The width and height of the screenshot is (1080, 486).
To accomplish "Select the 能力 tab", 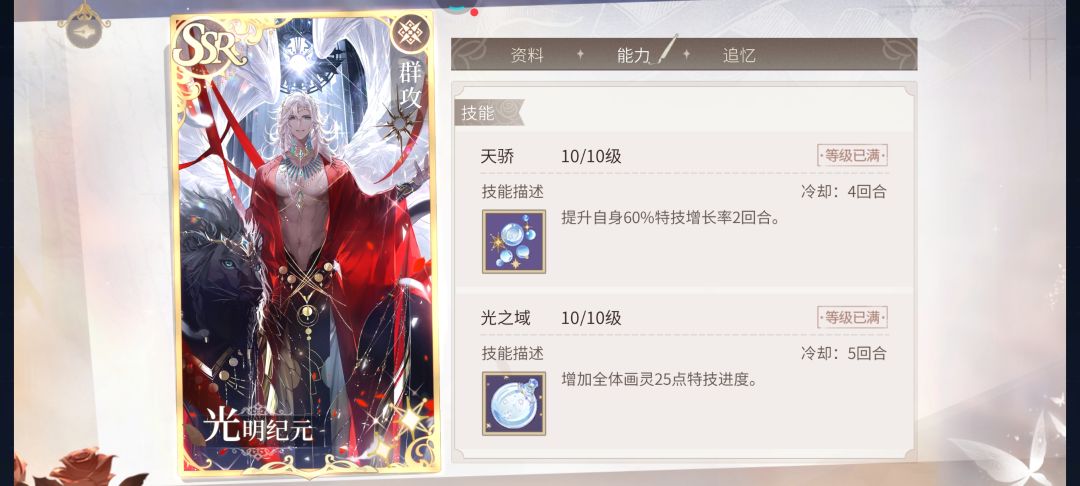I will (x=634, y=56).
